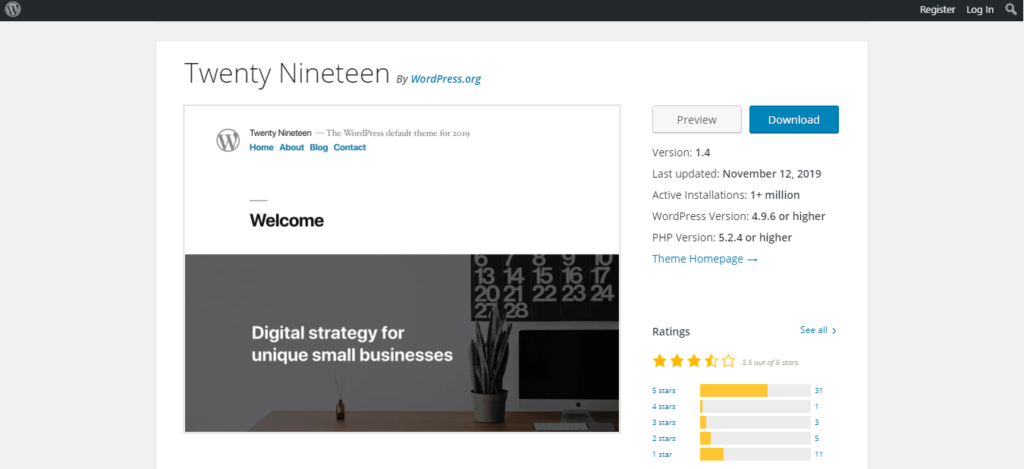
Task: Open the Log In link
Action: pyautogui.click(x=980, y=10)
